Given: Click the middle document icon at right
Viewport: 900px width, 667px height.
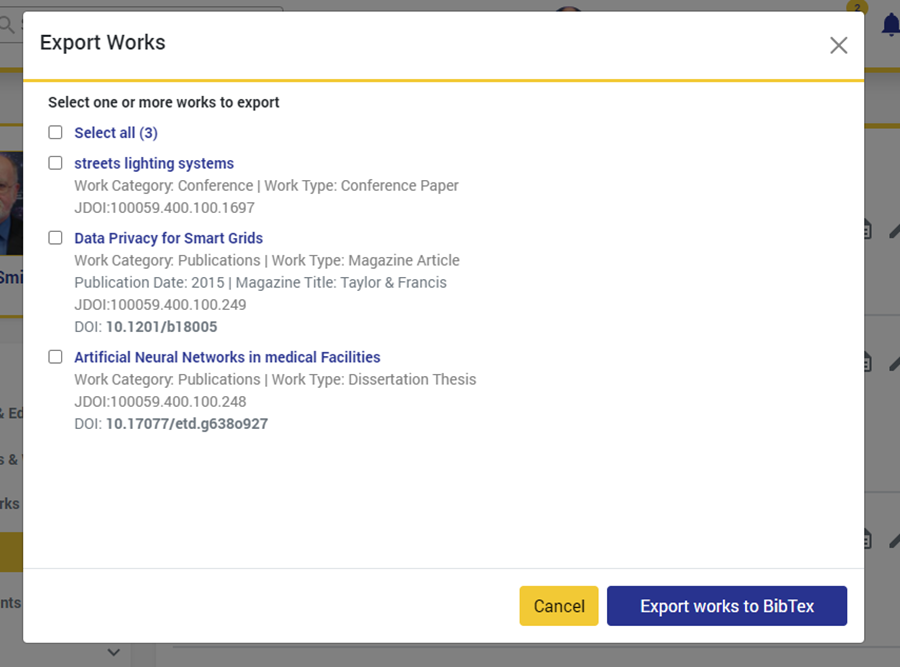Looking at the screenshot, I should pos(867,362).
